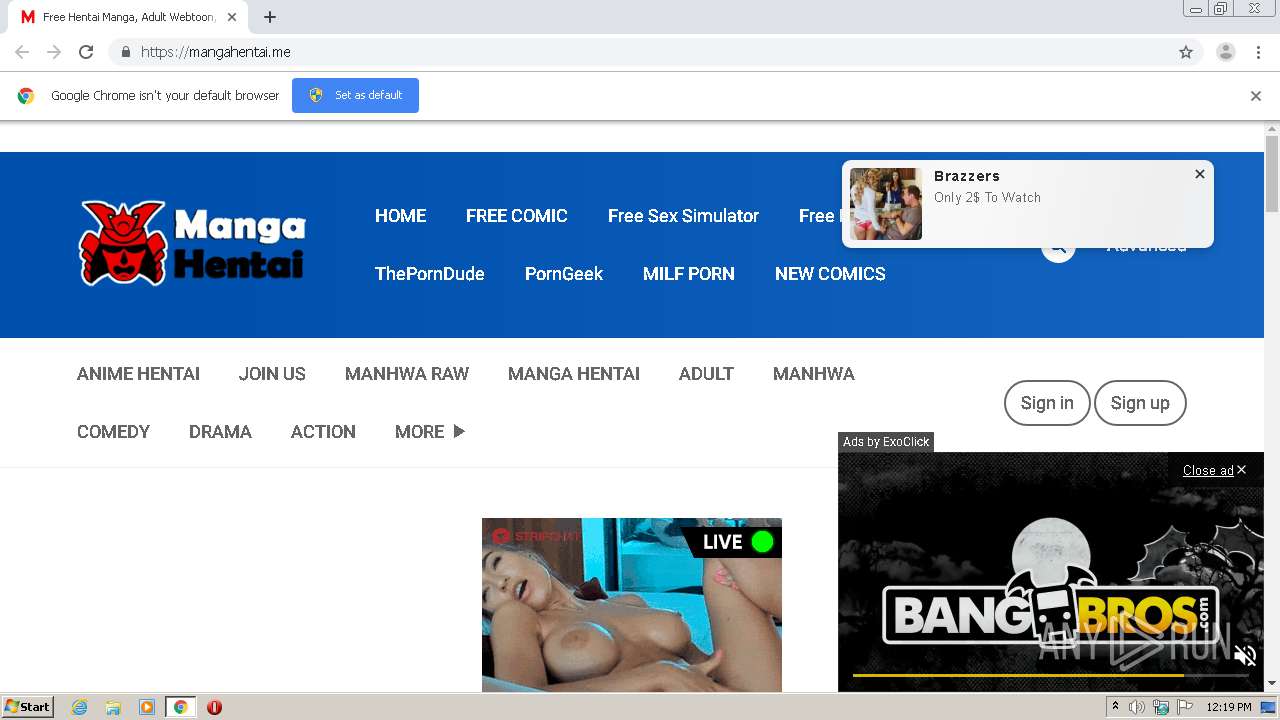Open the HOME navigation link
Viewport: 1280px width, 720px height.
pos(400,216)
